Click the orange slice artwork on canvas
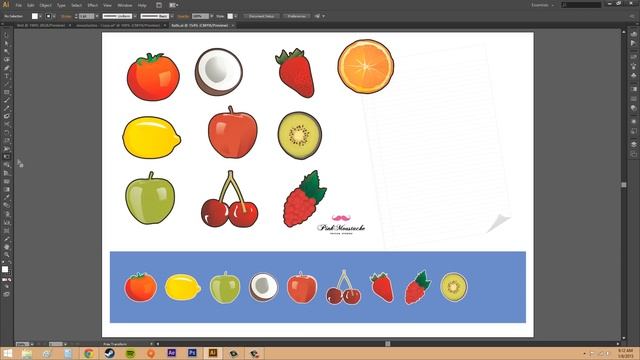 (366, 67)
